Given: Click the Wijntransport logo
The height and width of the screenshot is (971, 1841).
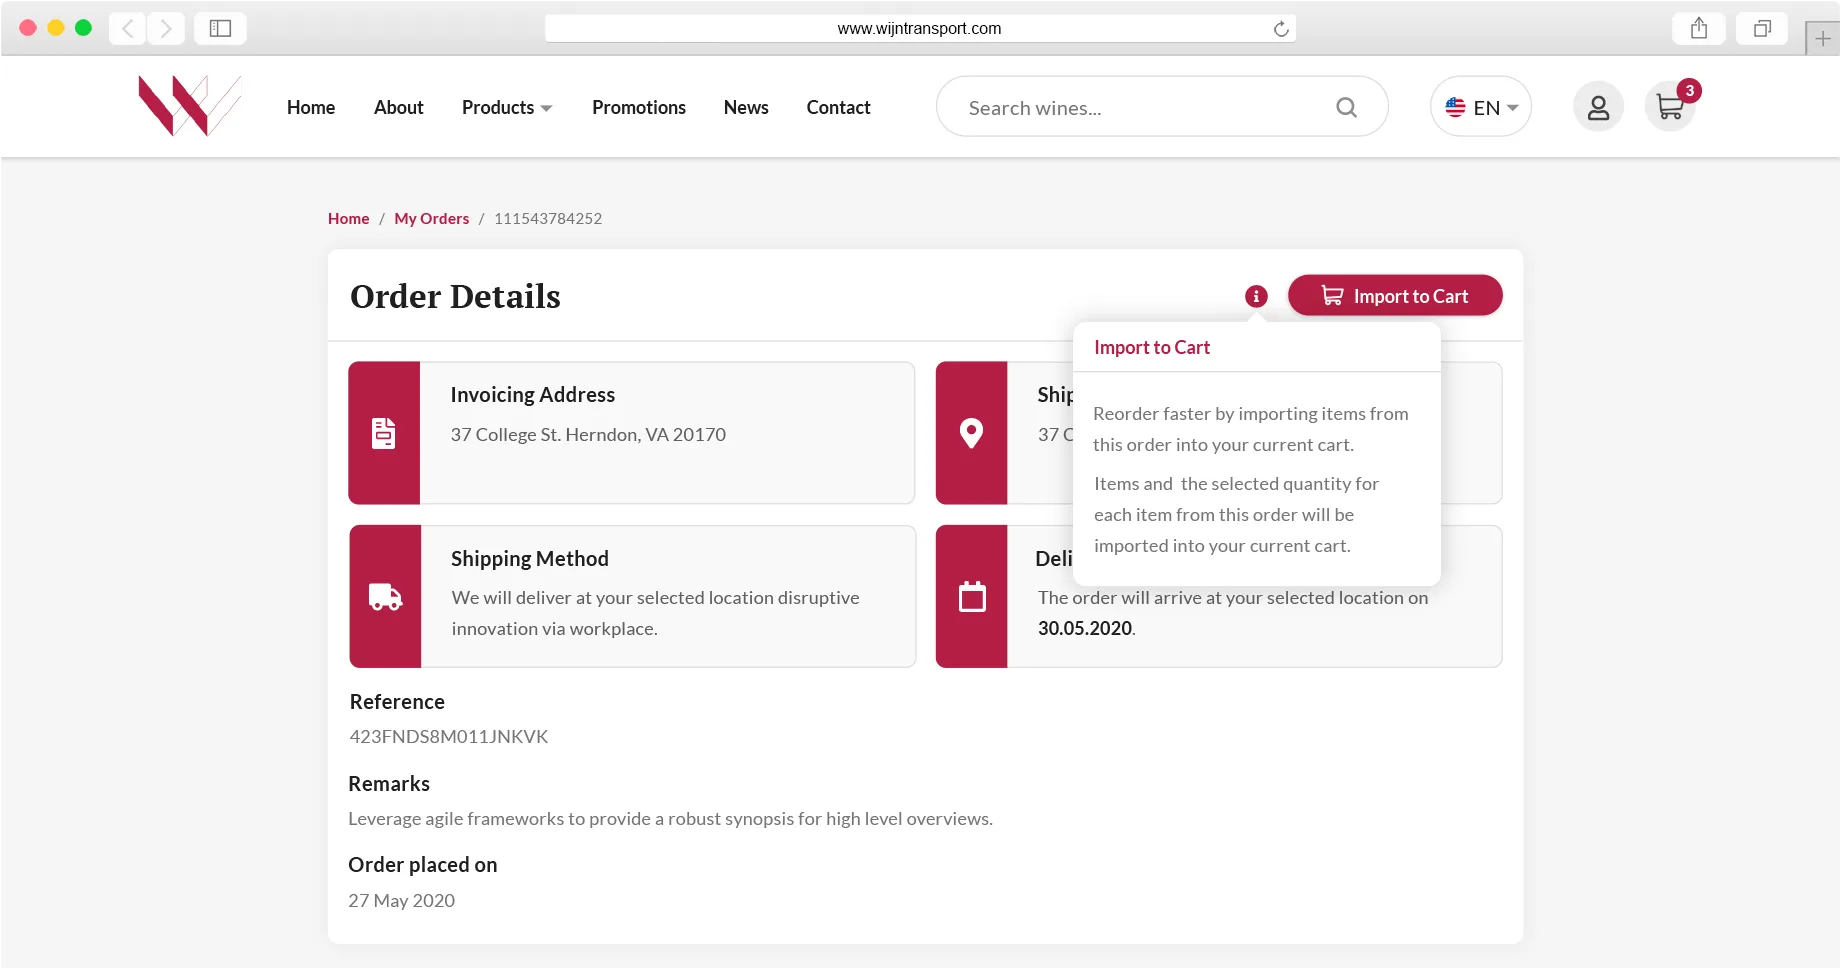Looking at the screenshot, I should (190, 106).
